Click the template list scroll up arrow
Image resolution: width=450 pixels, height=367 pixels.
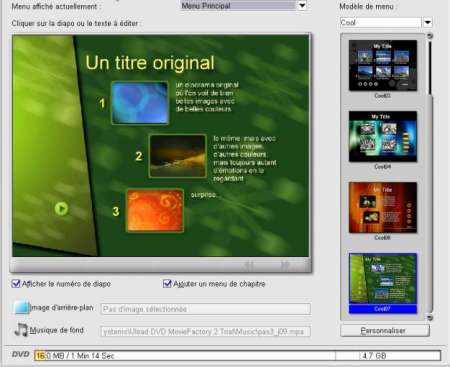[430, 36]
